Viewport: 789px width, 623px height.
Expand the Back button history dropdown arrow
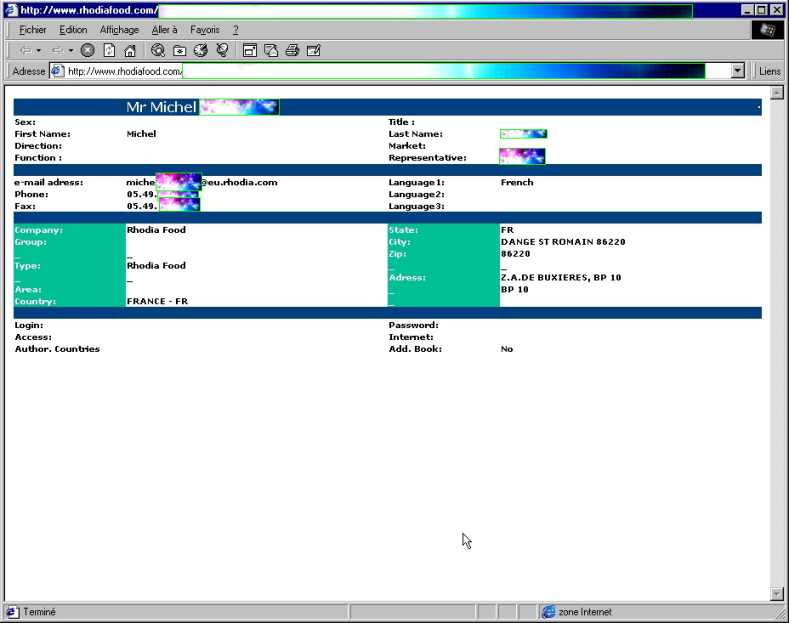(39, 50)
